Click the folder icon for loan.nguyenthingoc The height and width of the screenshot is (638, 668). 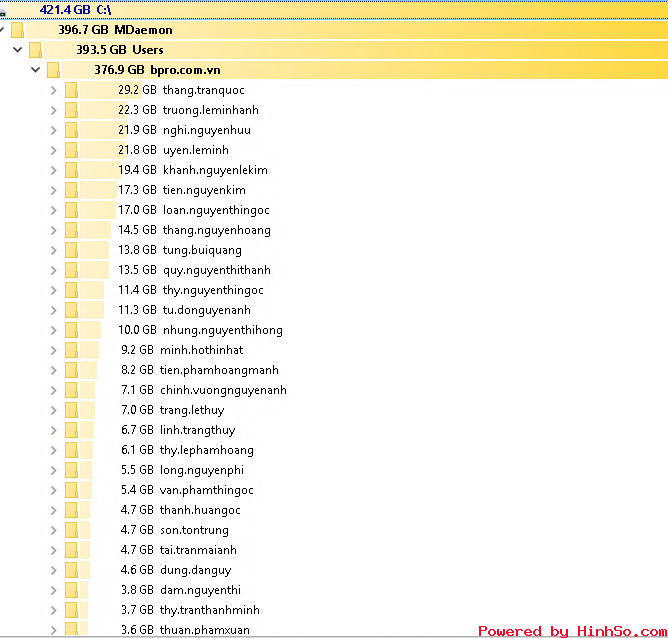pos(71,210)
